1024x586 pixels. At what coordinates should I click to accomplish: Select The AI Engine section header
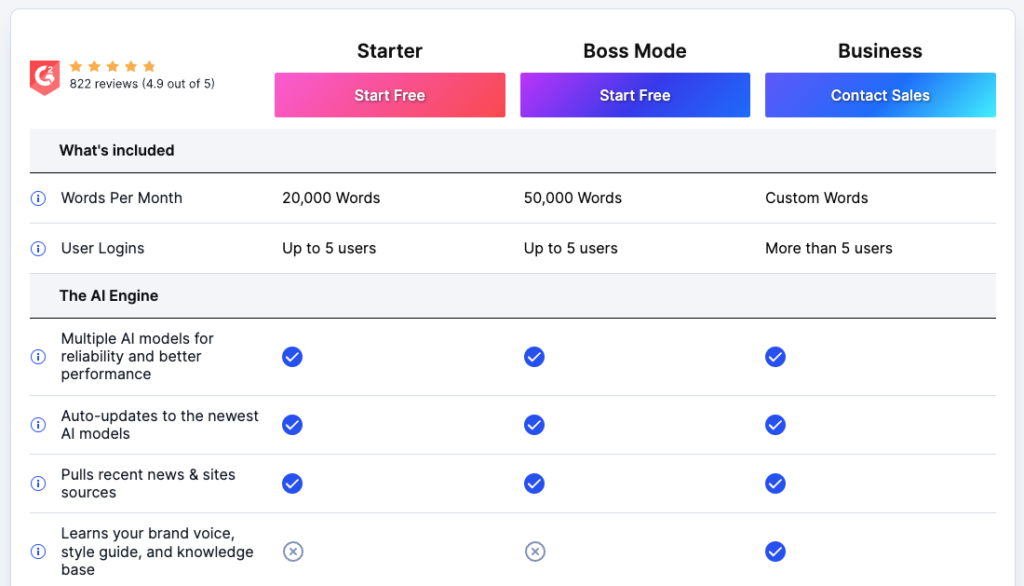click(513, 296)
